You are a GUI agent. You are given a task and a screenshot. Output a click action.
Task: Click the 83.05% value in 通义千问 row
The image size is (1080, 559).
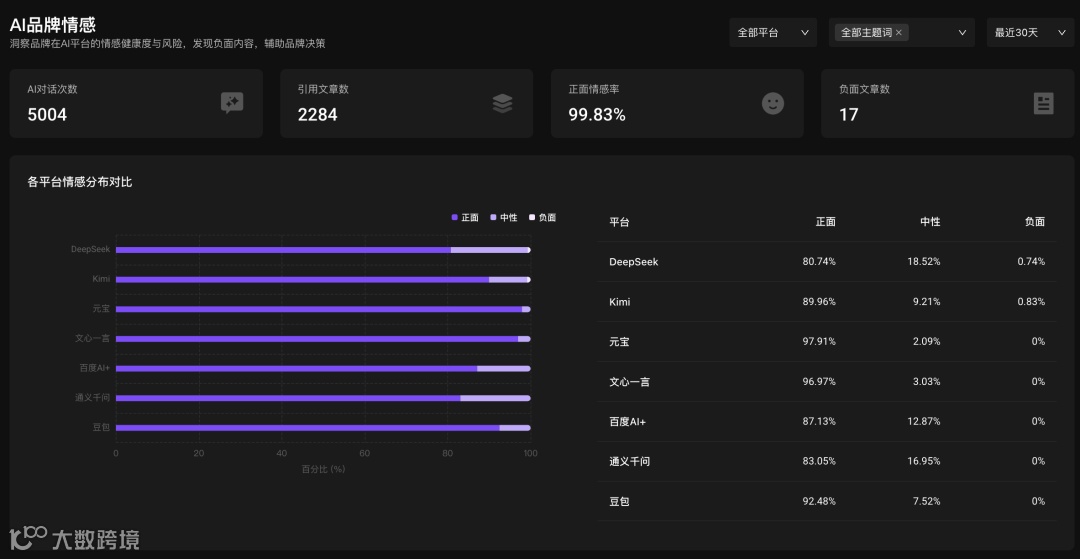click(x=819, y=461)
